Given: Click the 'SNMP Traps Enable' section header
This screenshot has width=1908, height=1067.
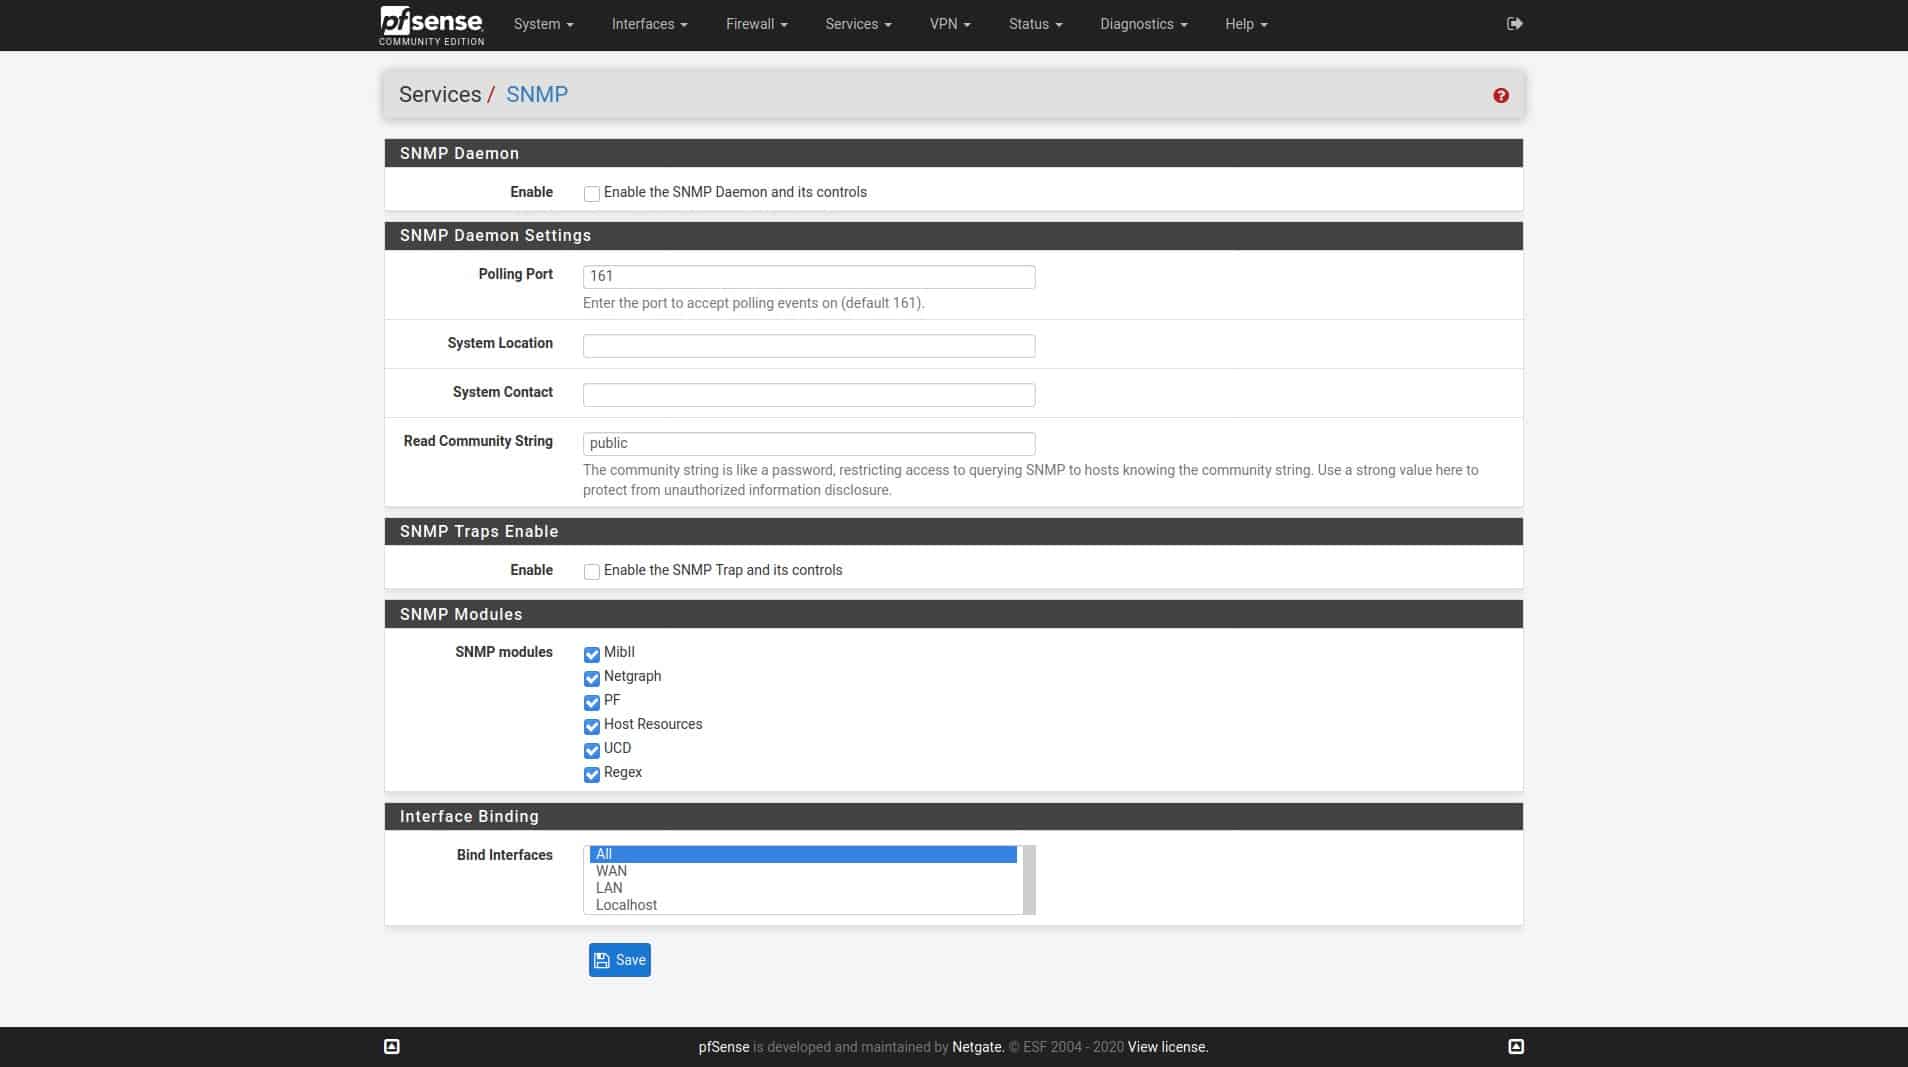Looking at the screenshot, I should pos(953,531).
